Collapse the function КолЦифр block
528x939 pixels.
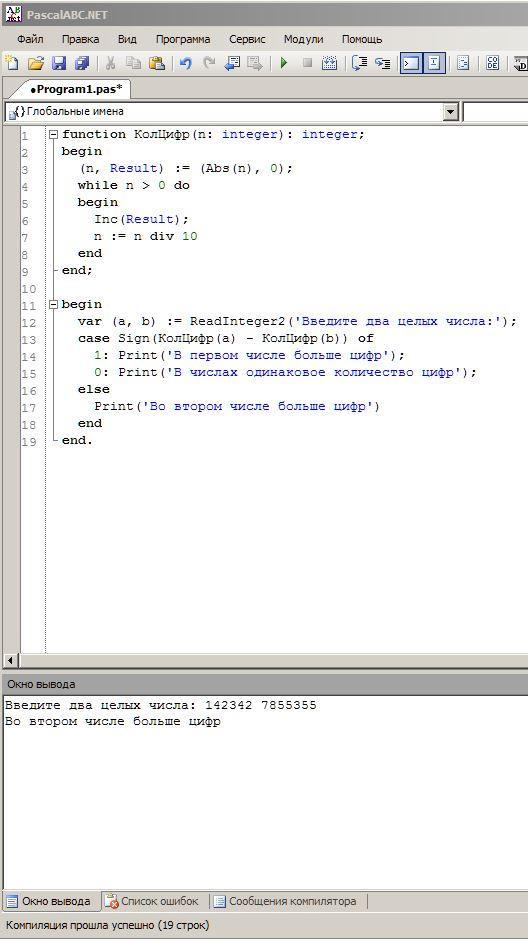click(x=54, y=135)
